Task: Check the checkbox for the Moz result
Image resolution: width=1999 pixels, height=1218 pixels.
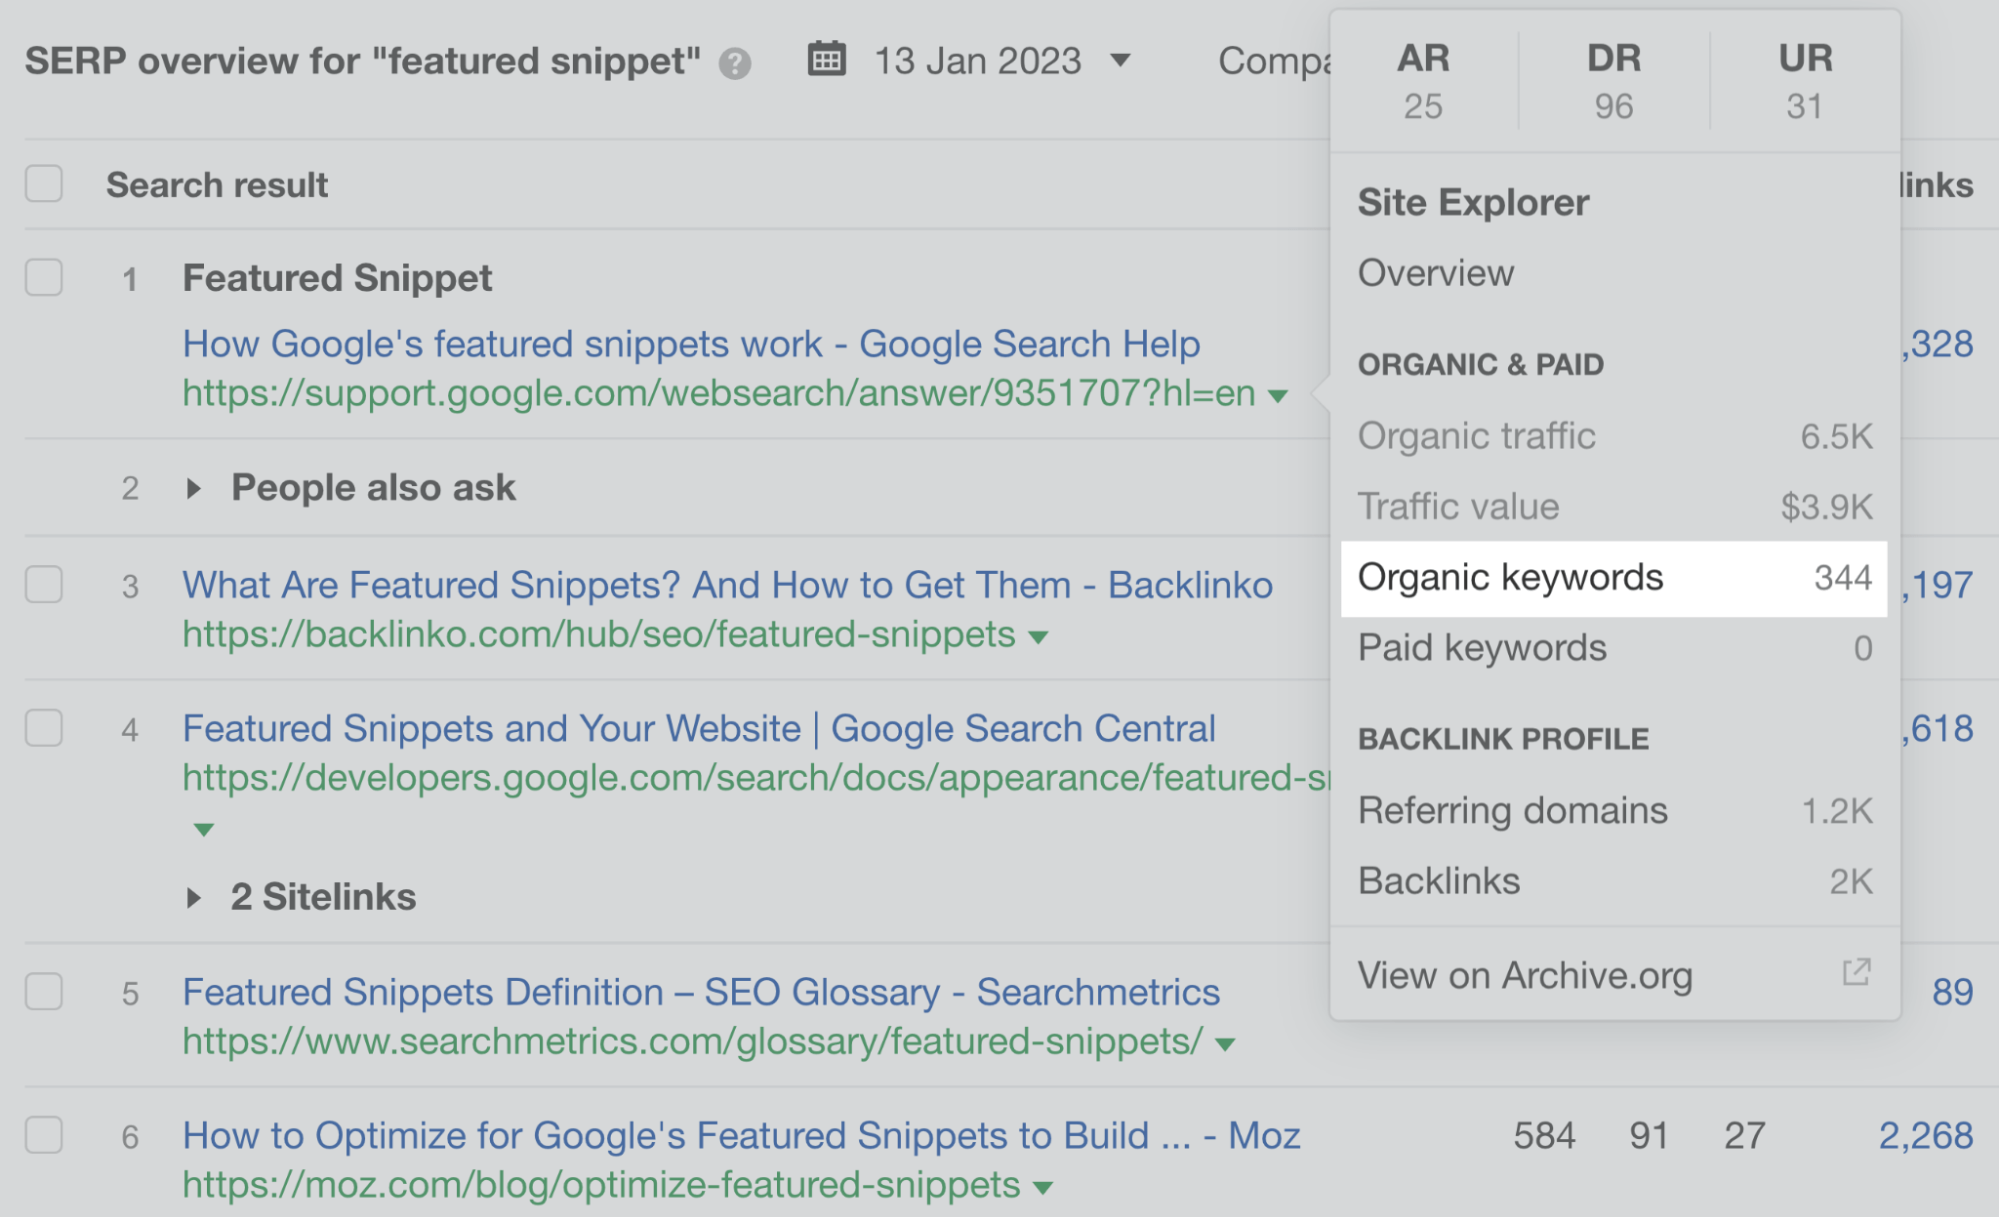Action: (x=44, y=1136)
